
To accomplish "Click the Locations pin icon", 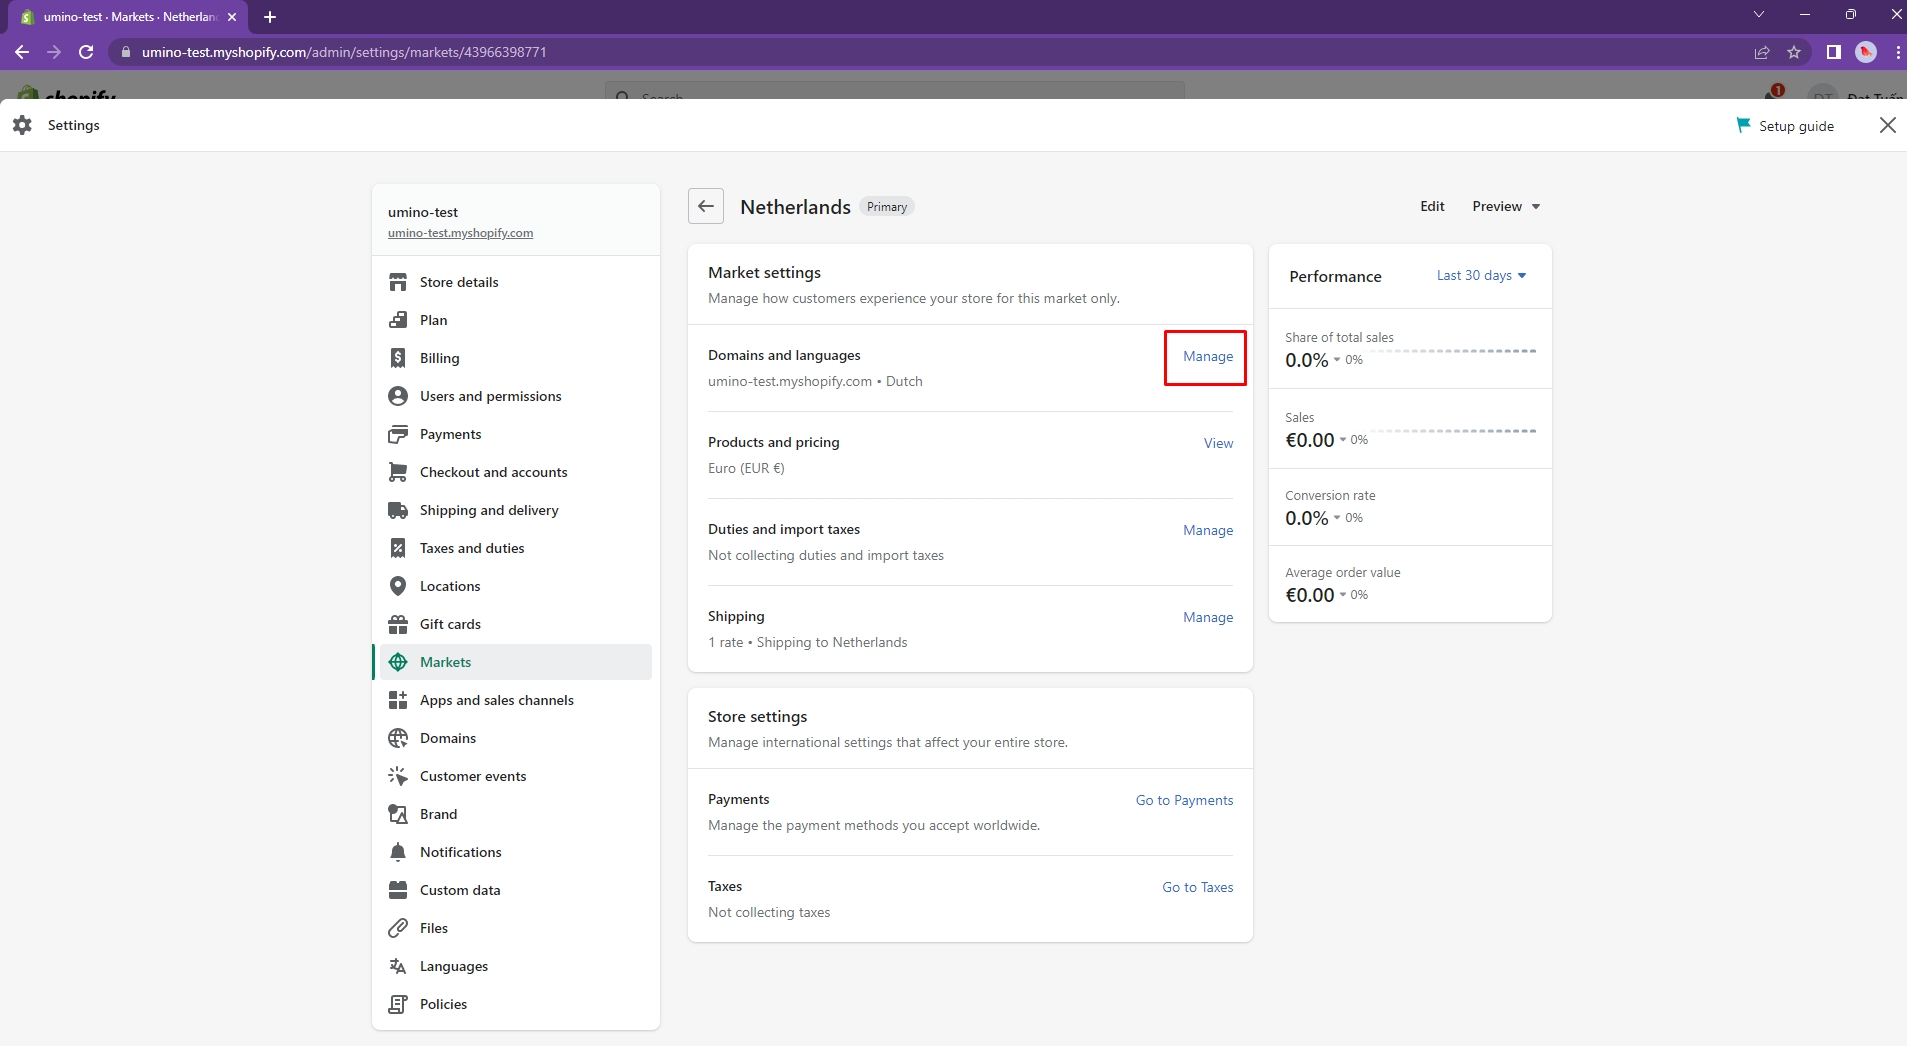I will tap(398, 586).
